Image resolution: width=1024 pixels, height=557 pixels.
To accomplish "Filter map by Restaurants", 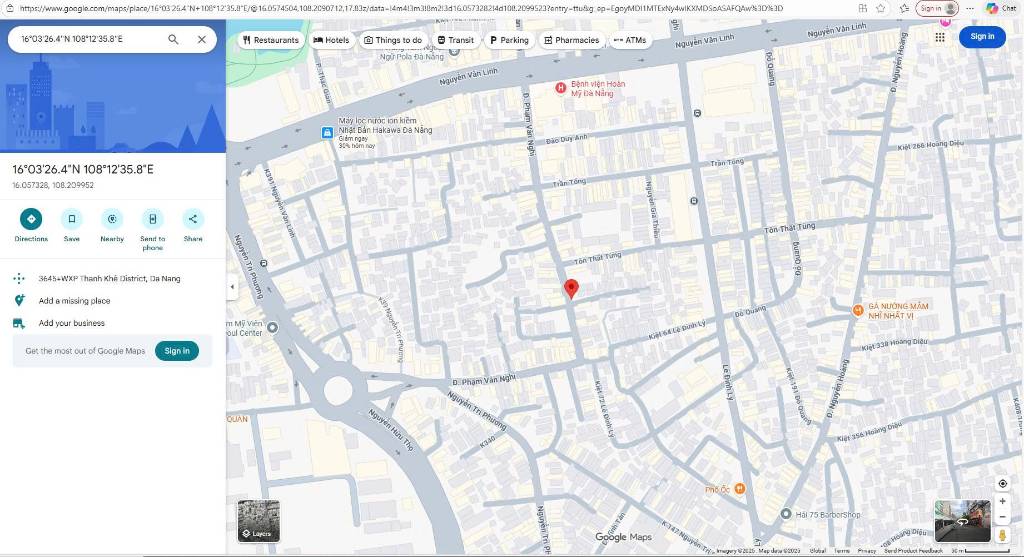I will [270, 40].
